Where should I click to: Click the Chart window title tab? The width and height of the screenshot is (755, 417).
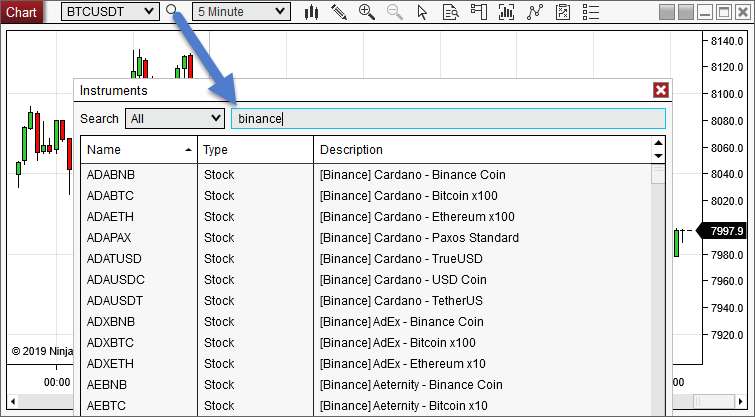[x=21, y=12]
